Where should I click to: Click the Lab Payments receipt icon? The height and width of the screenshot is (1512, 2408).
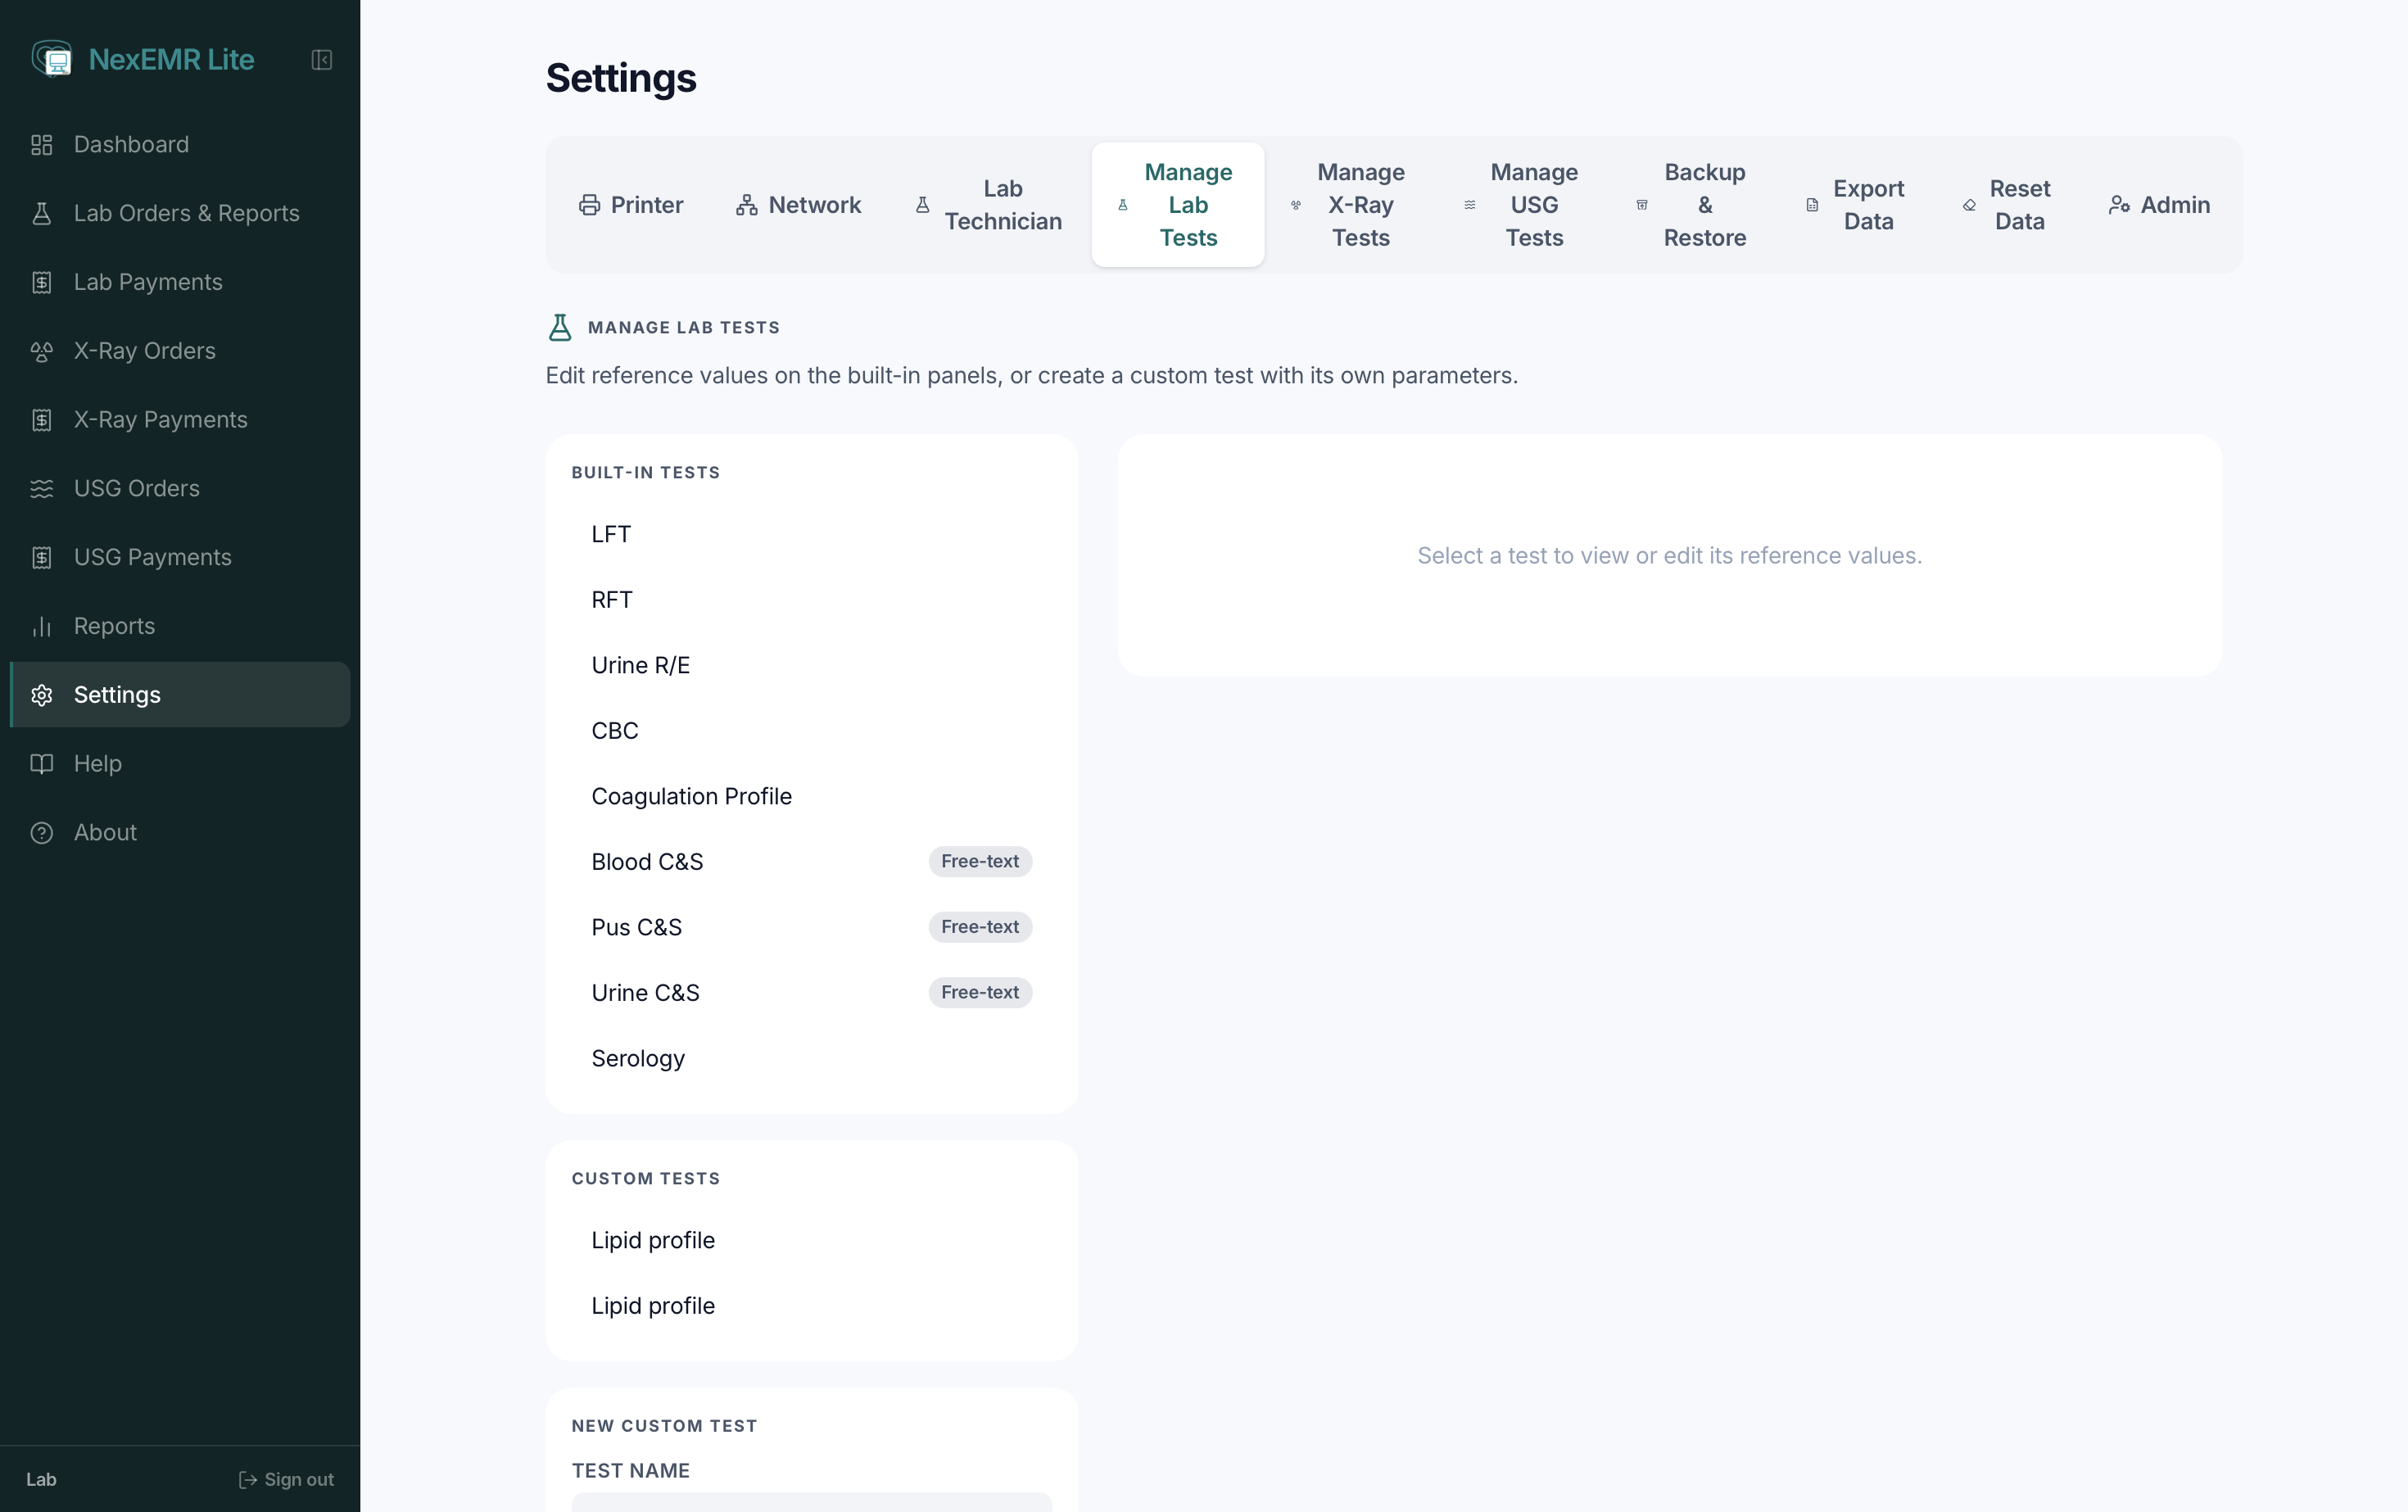point(42,282)
